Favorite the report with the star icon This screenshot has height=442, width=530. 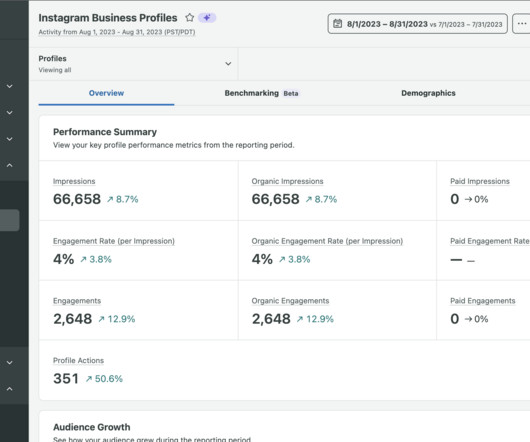190,18
